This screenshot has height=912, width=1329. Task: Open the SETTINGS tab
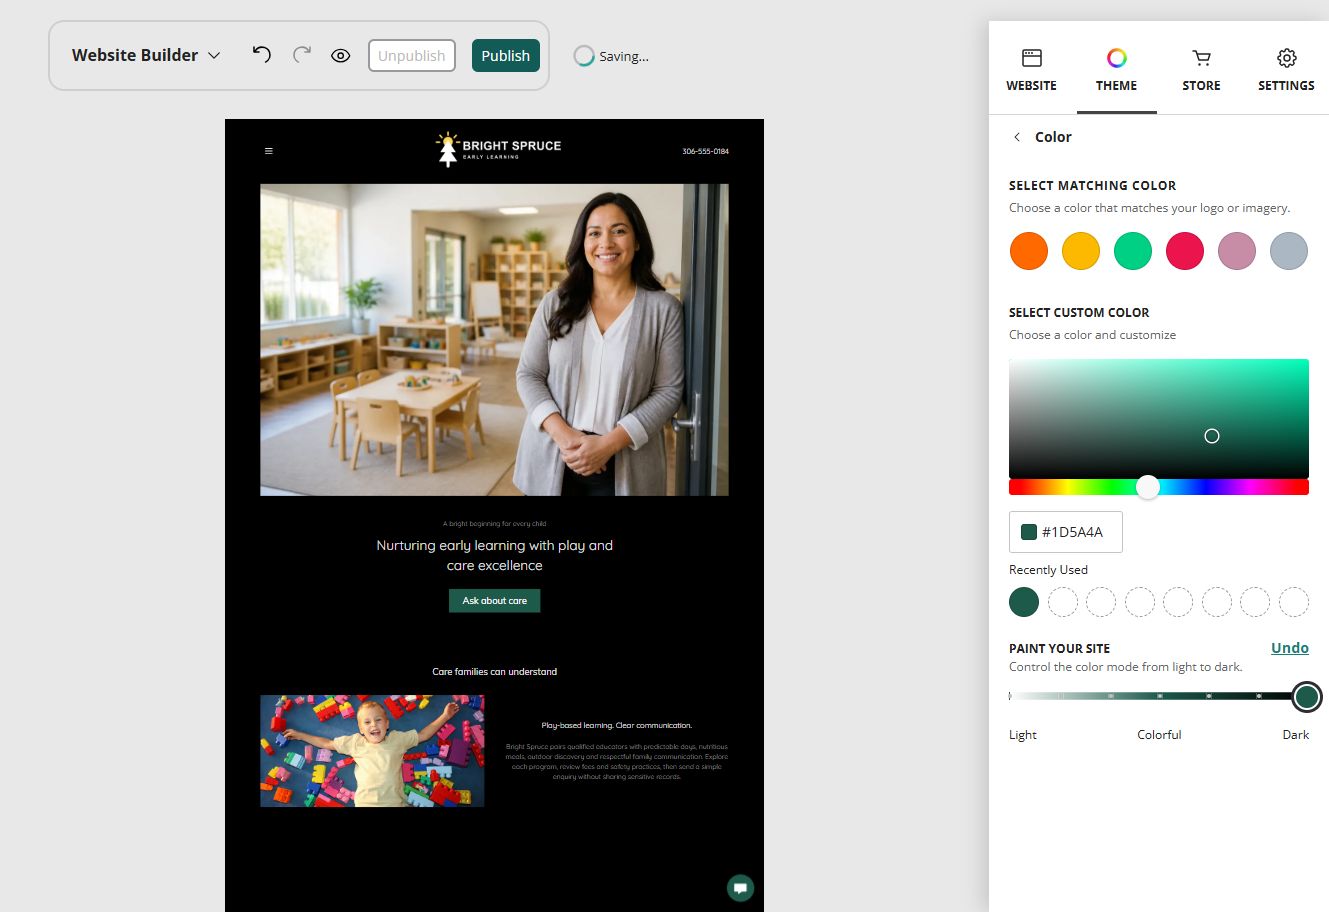pos(1286,70)
